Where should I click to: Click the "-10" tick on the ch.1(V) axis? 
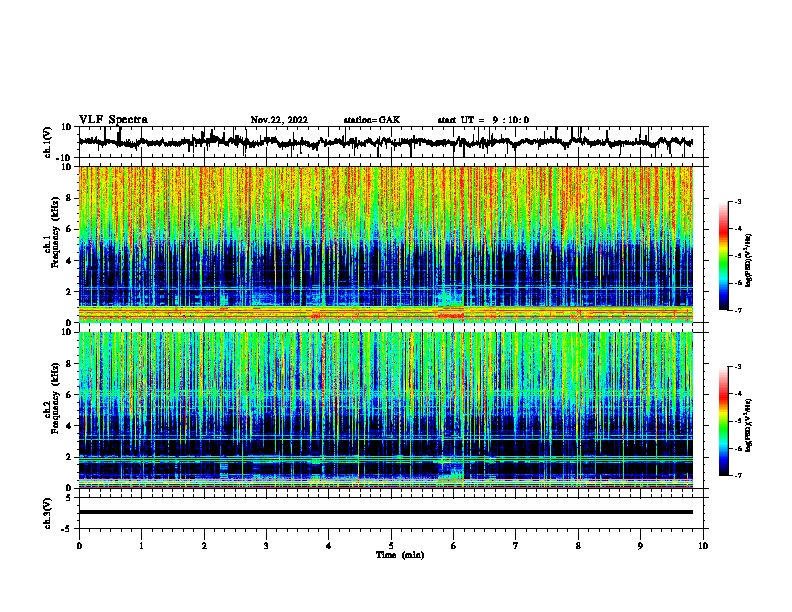point(65,158)
